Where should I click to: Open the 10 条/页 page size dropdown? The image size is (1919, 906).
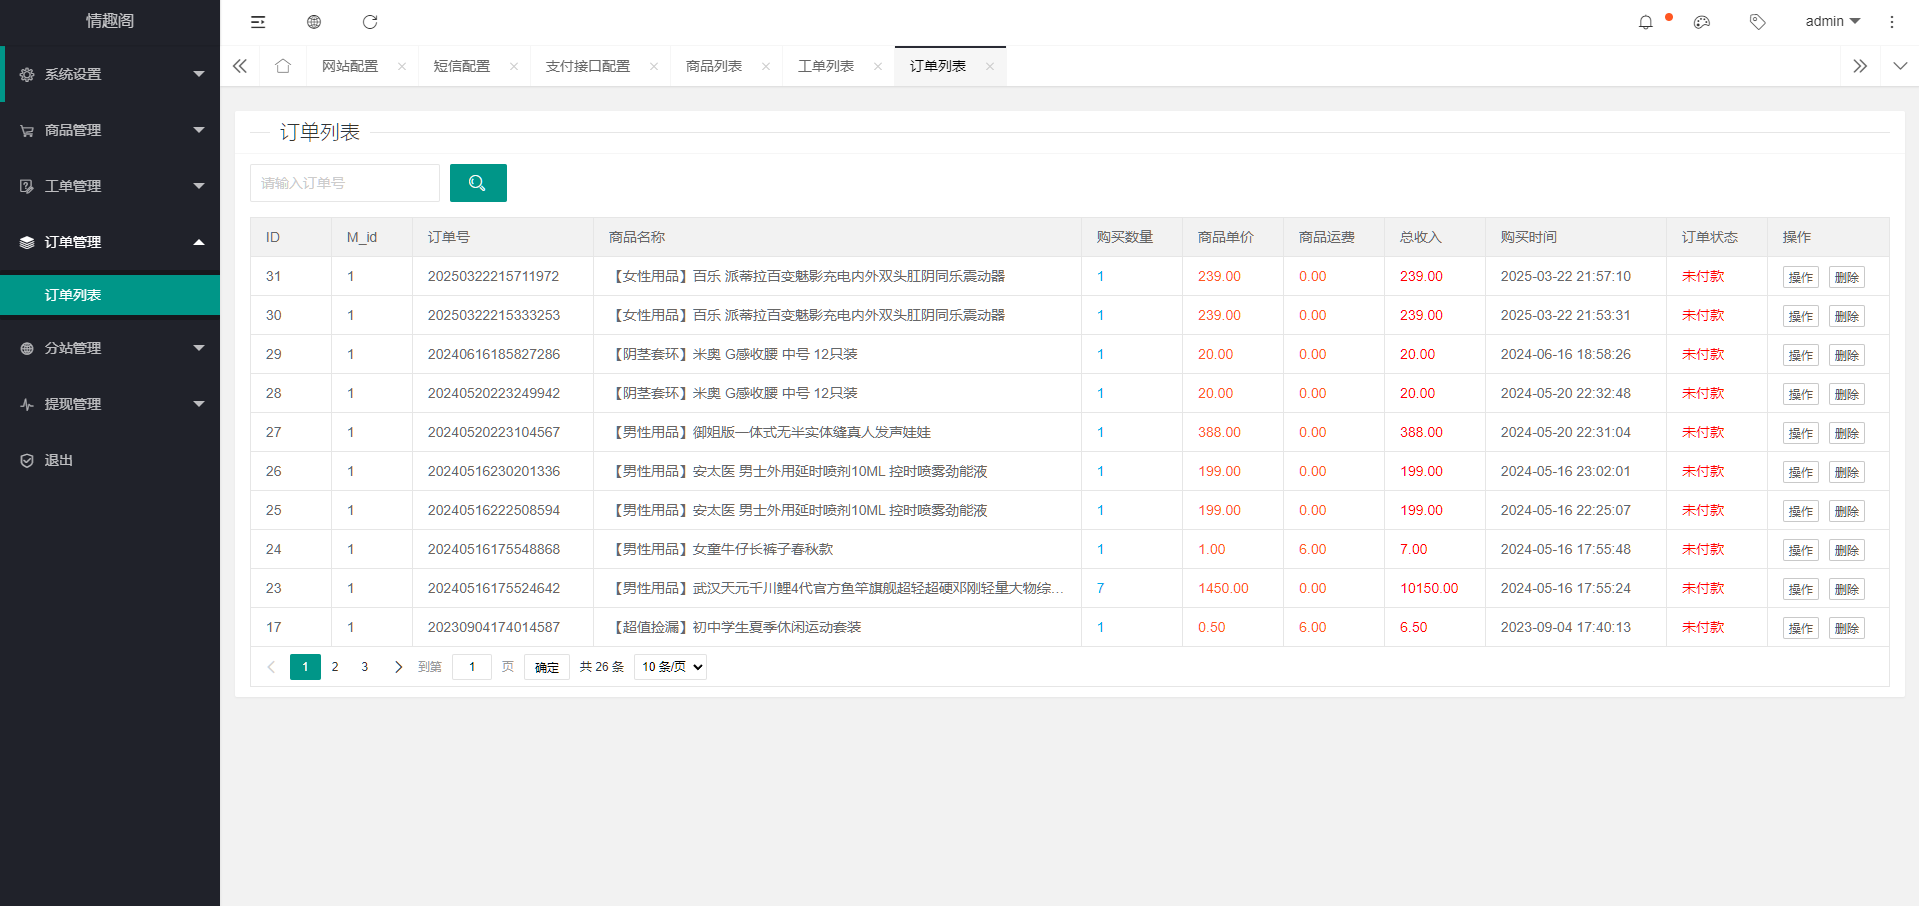click(x=670, y=667)
